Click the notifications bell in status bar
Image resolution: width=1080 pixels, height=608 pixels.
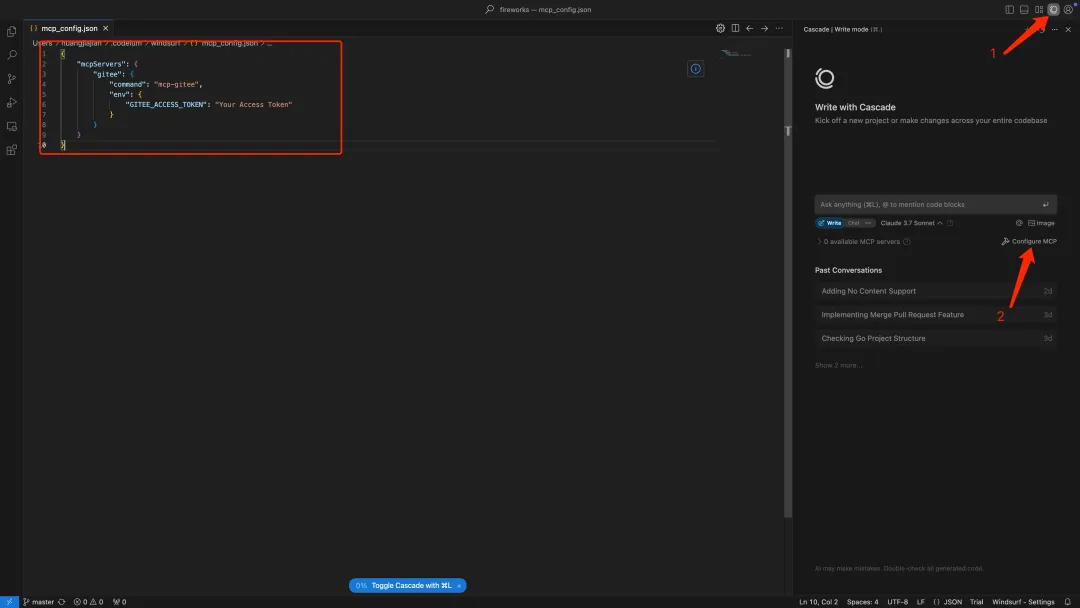tap(1069, 602)
